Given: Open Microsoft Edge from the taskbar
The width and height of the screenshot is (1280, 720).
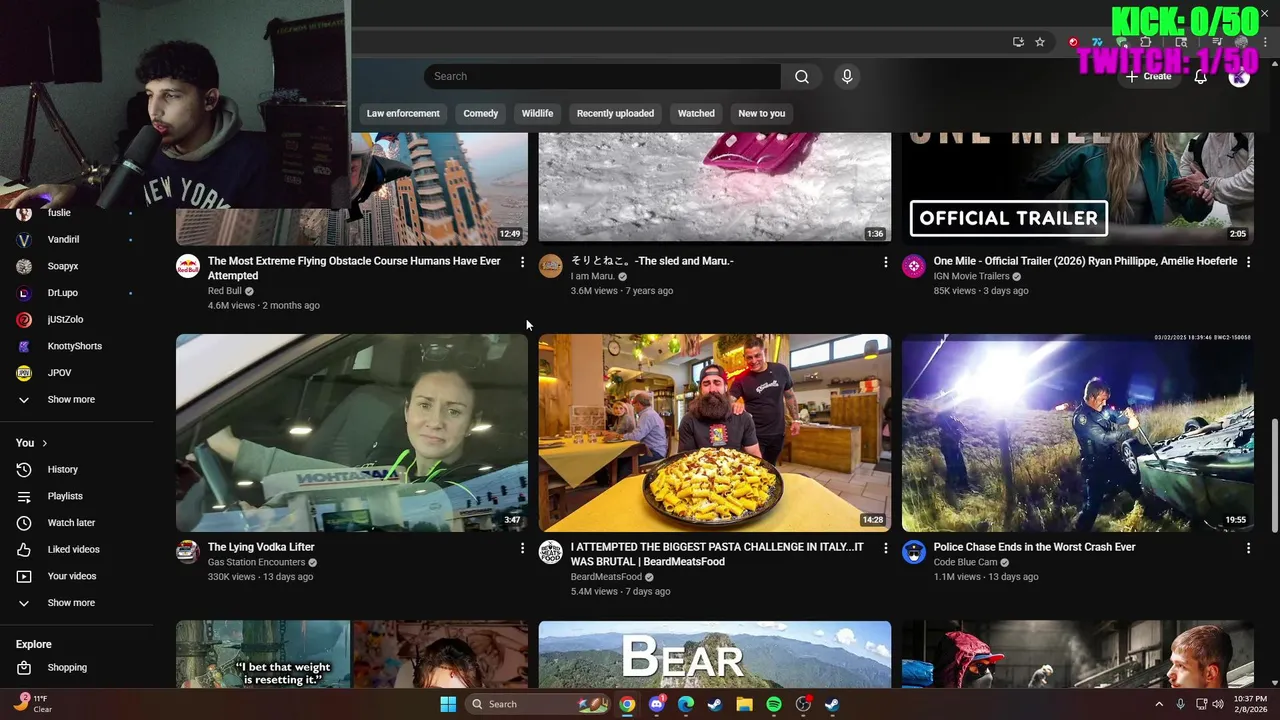Looking at the screenshot, I should [x=686, y=704].
